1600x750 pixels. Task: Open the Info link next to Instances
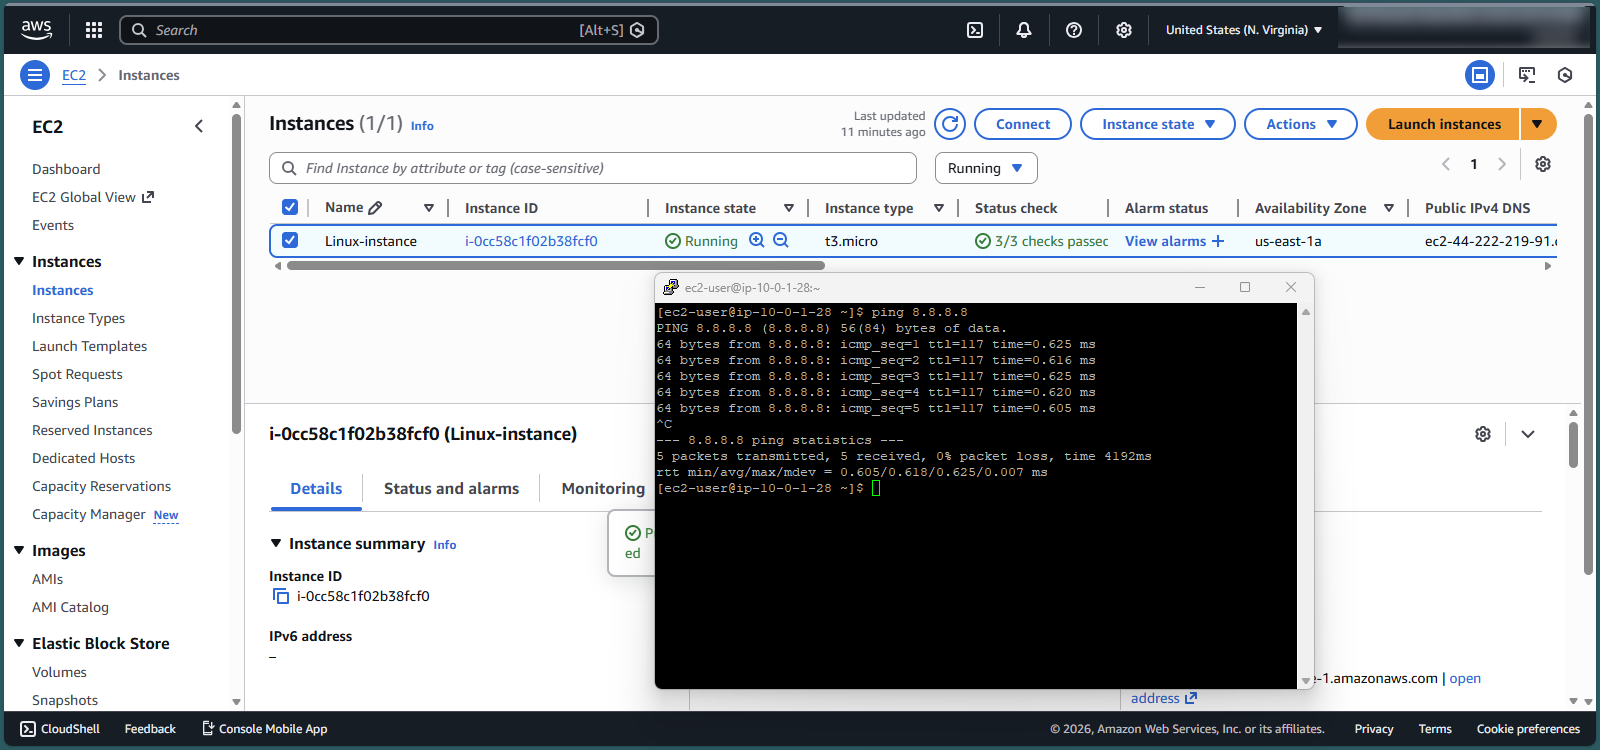click(x=422, y=126)
